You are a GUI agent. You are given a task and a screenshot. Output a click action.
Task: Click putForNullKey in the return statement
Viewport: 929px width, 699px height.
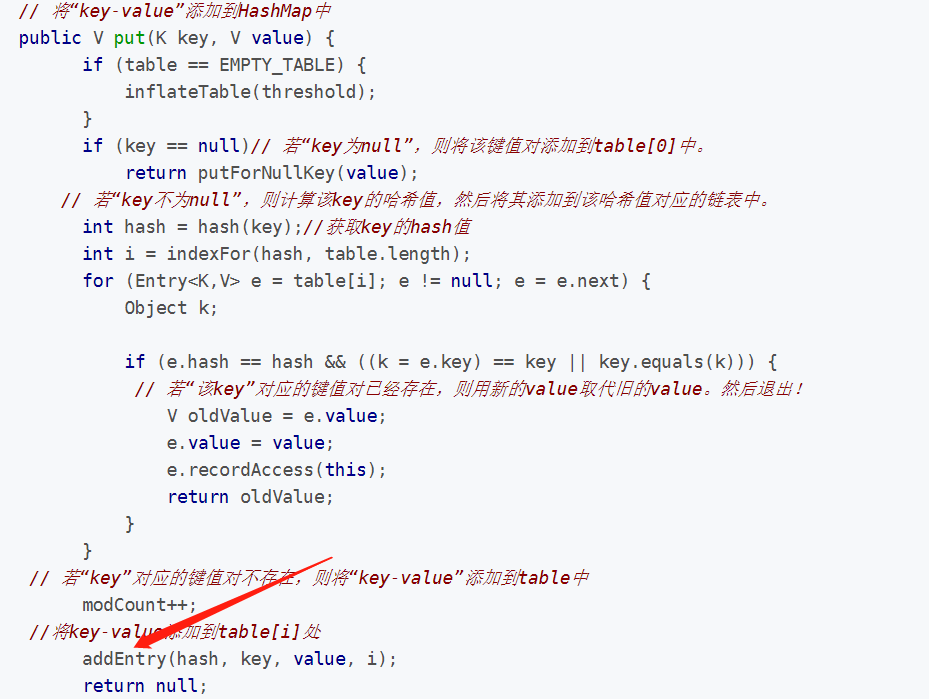coord(266,173)
